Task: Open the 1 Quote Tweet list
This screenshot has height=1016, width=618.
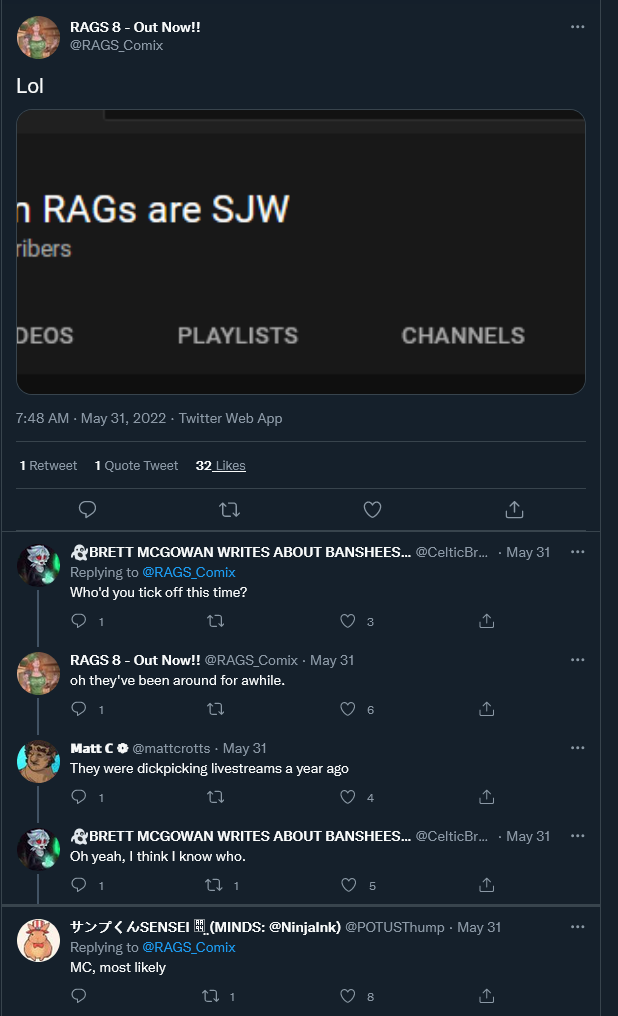Action: pos(136,465)
